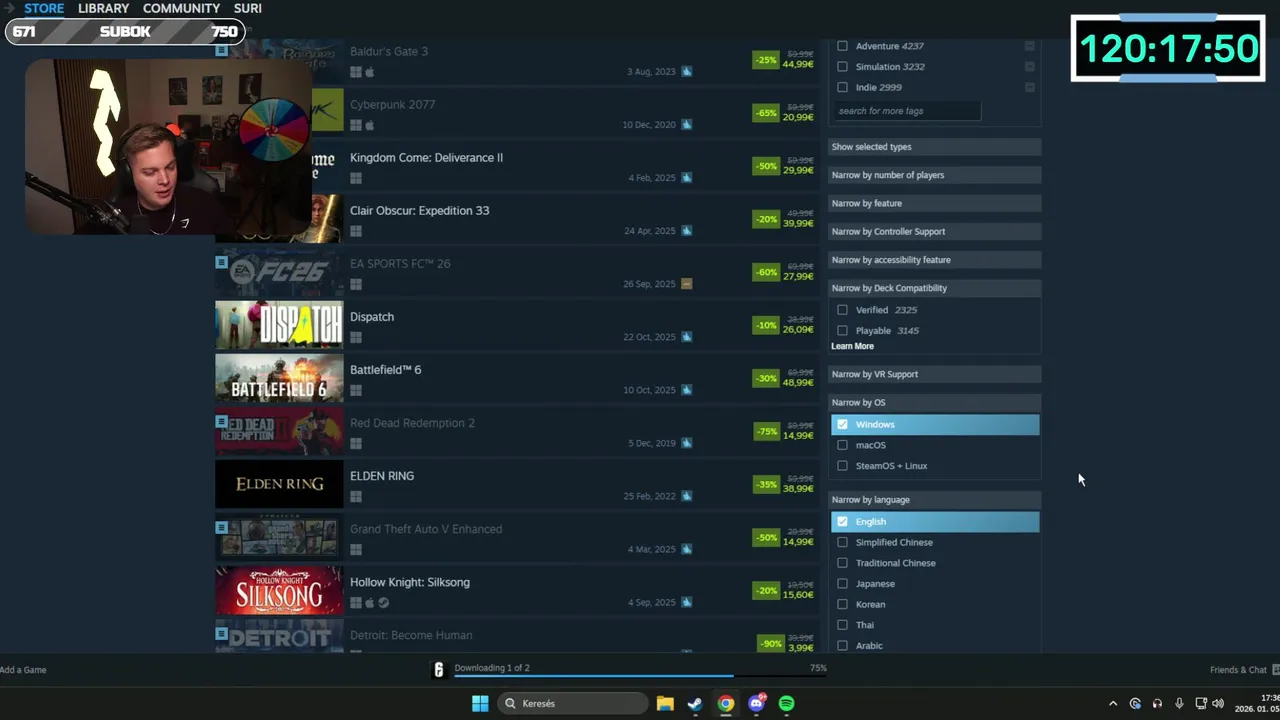Click the Rainbow Six download icon
Image resolution: width=1280 pixels, height=720 pixels.
[x=438, y=669]
